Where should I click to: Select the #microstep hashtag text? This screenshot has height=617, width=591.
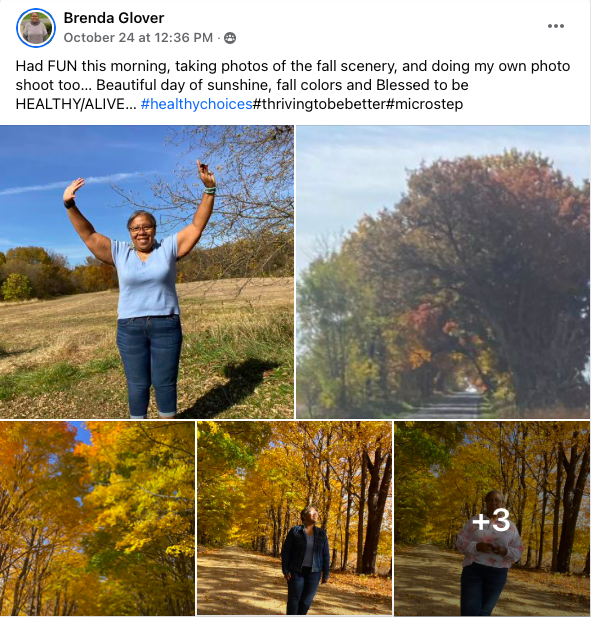[x=425, y=104]
